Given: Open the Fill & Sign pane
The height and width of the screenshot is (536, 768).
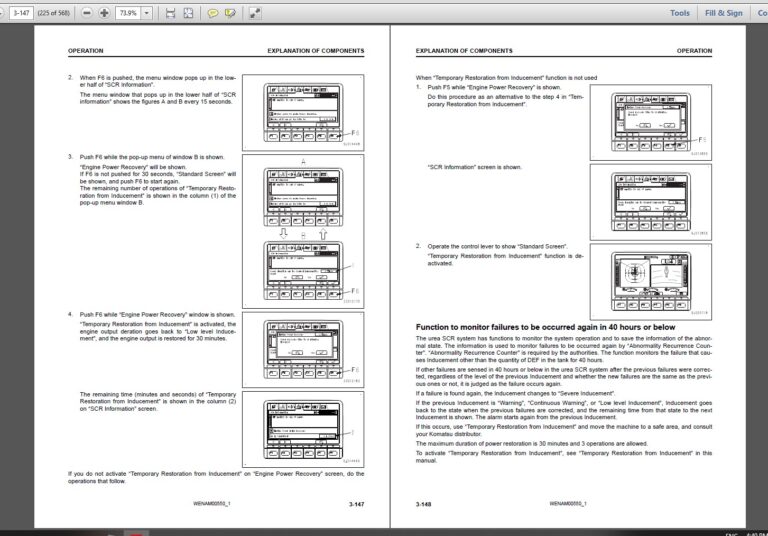Looking at the screenshot, I should click(x=723, y=13).
